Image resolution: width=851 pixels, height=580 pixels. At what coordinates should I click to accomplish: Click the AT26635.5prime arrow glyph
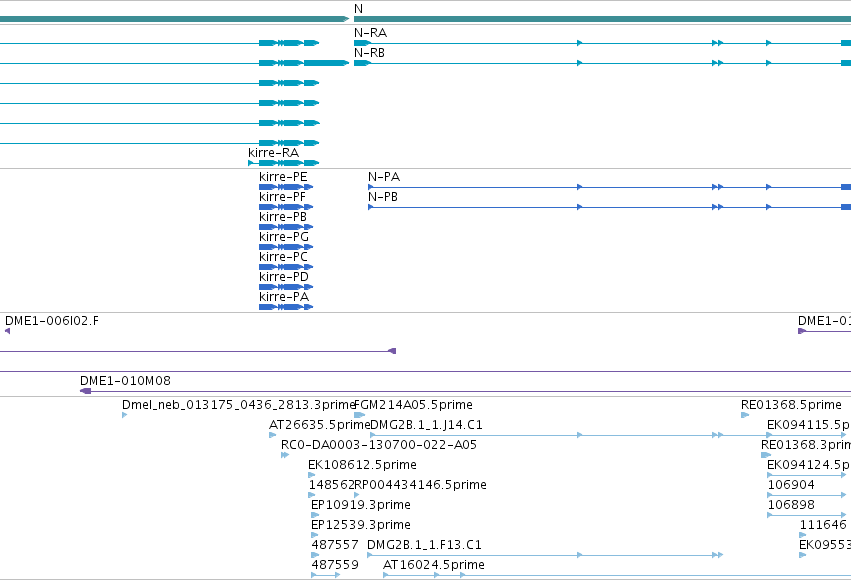272,435
